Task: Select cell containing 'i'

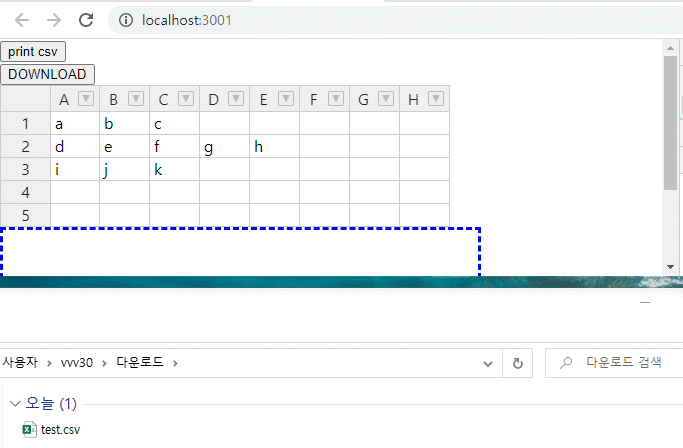Action: click(x=75, y=169)
